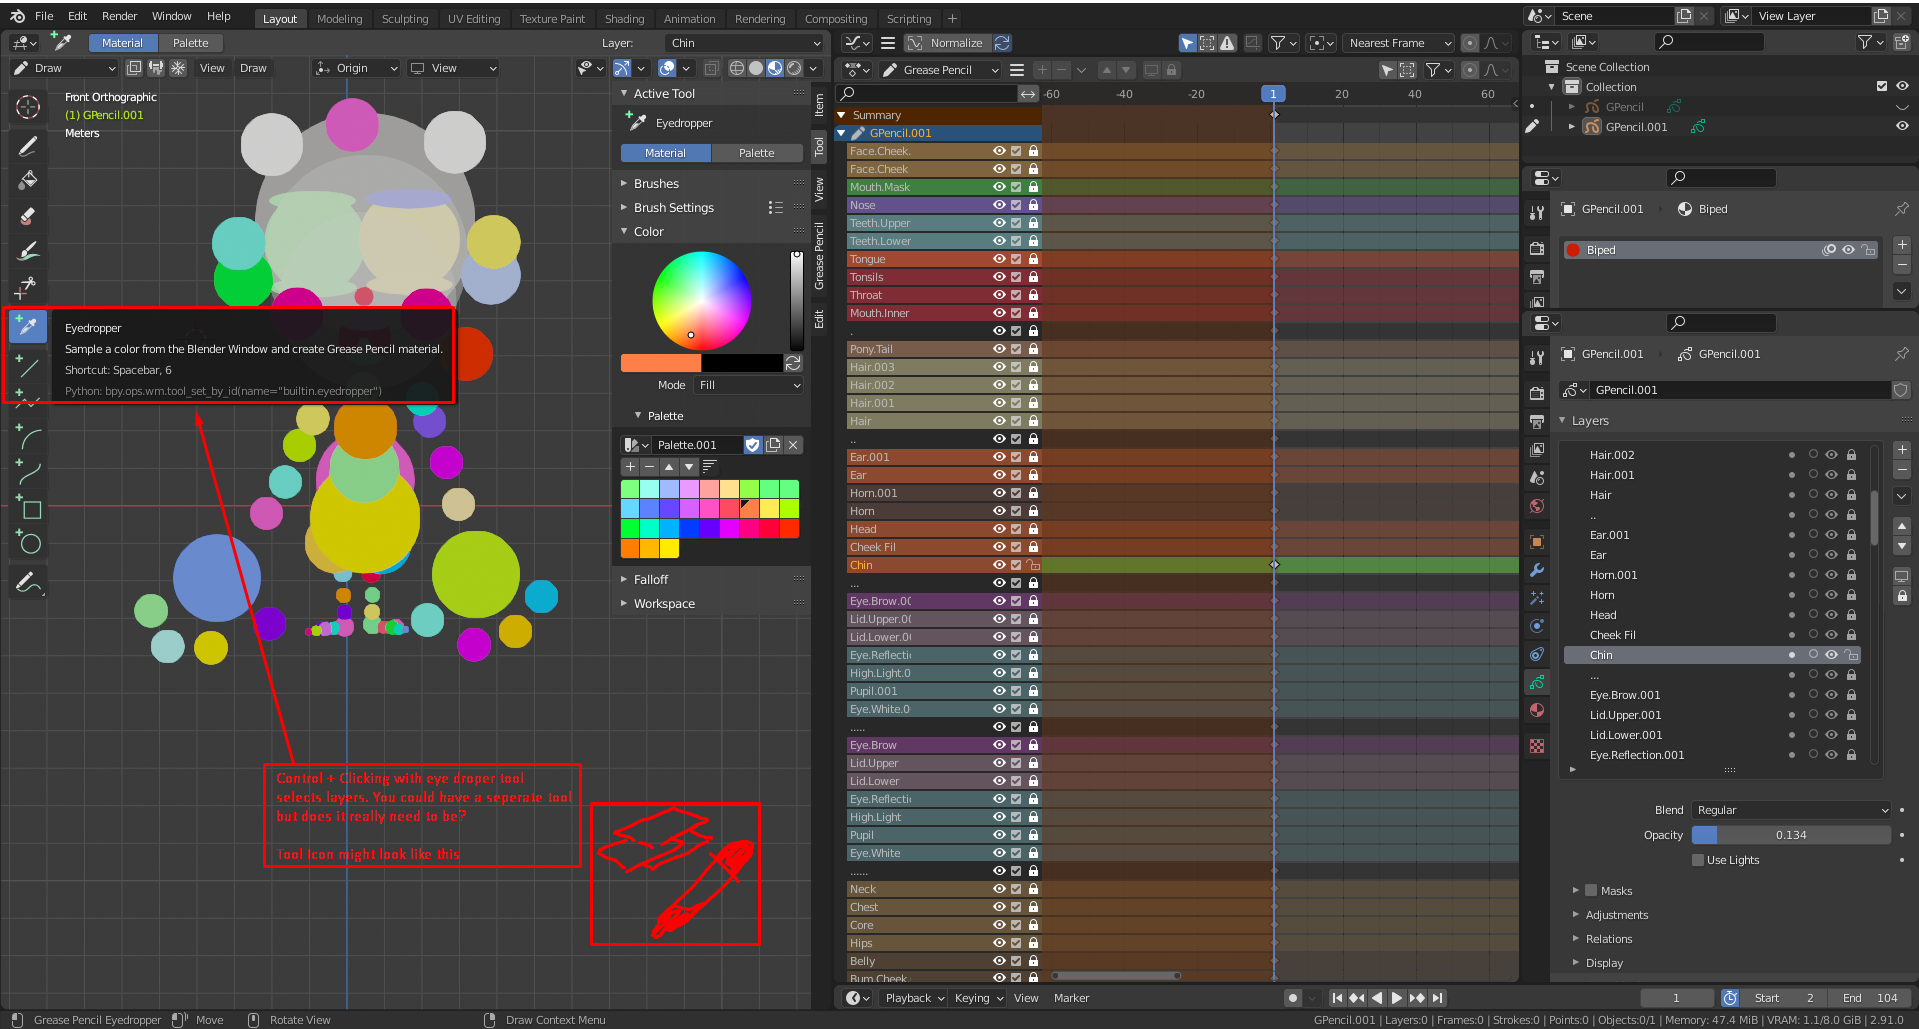Select the Draw pencil tool
Screen dimensions: 1919x1029
(x=28, y=146)
